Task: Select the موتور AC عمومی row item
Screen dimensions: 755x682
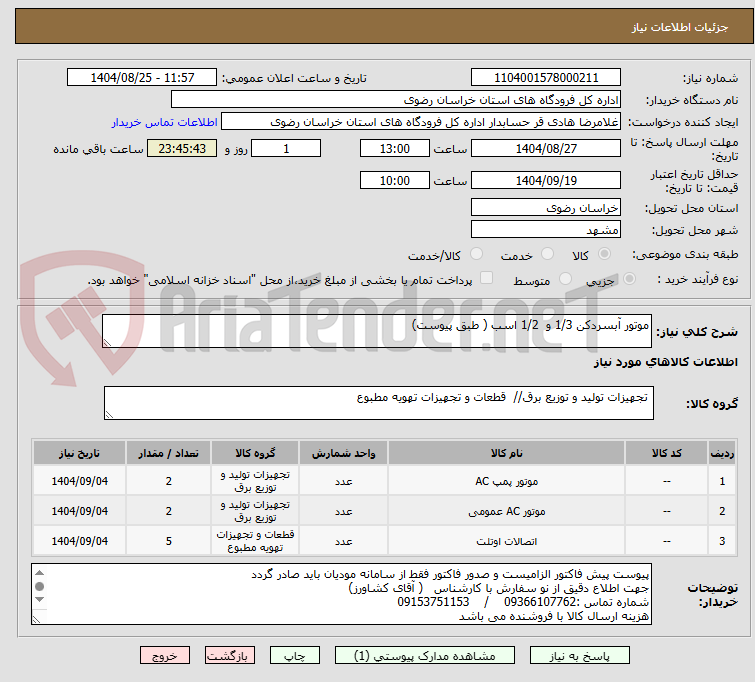Action: [507, 511]
